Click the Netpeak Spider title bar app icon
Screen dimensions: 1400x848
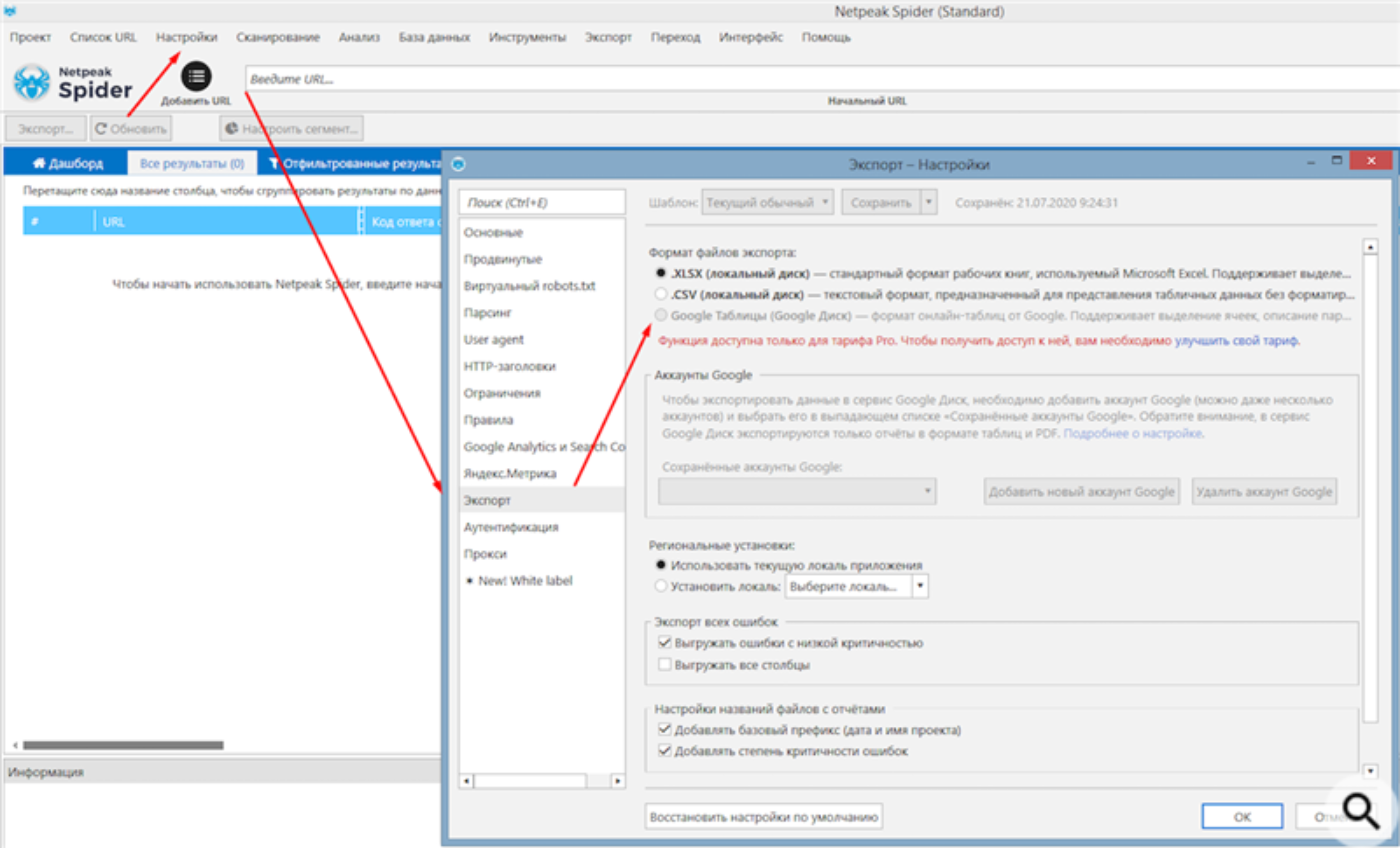[11, 11]
